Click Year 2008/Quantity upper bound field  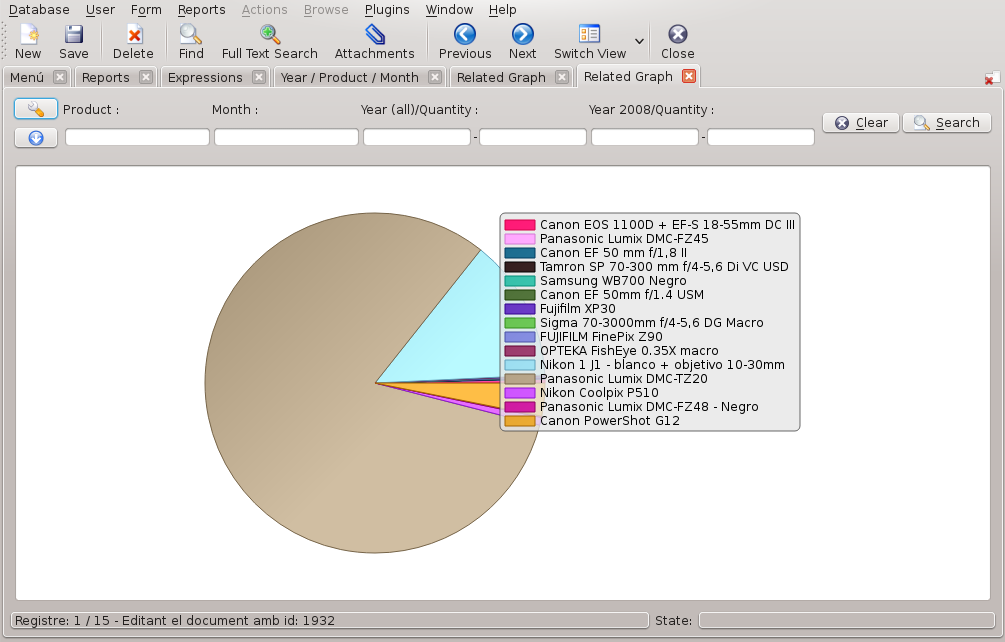pyautogui.click(x=761, y=137)
